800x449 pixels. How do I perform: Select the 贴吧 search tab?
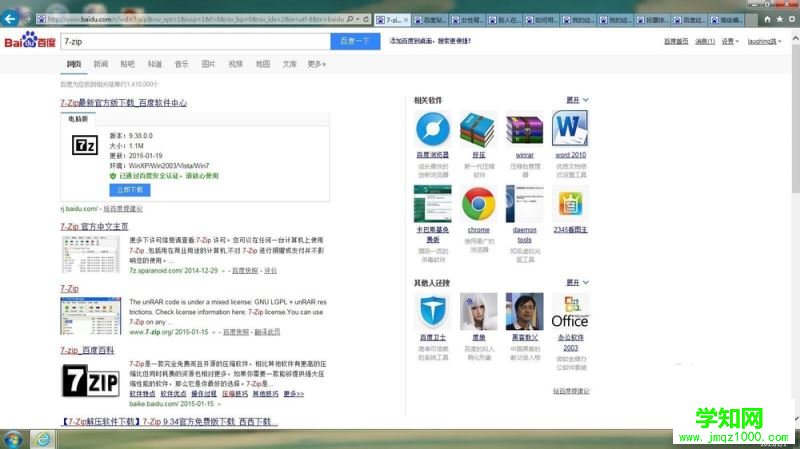pos(128,64)
